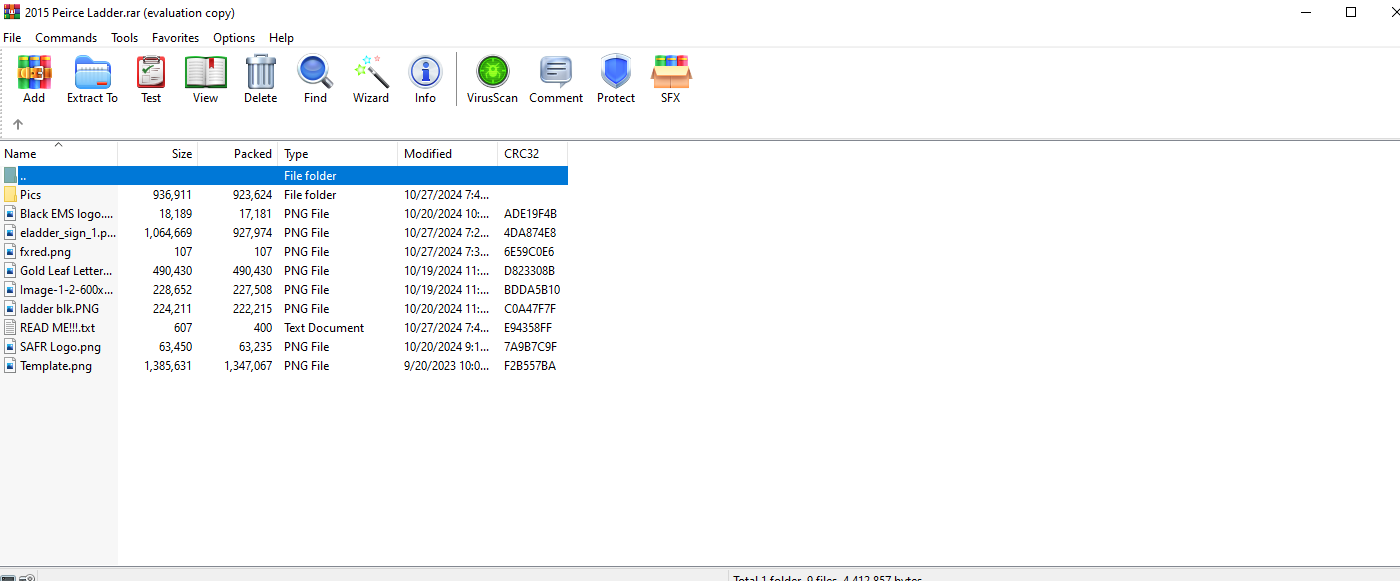This screenshot has height=581, width=1400.
Task: Run the Test archive tool
Action: [151, 79]
